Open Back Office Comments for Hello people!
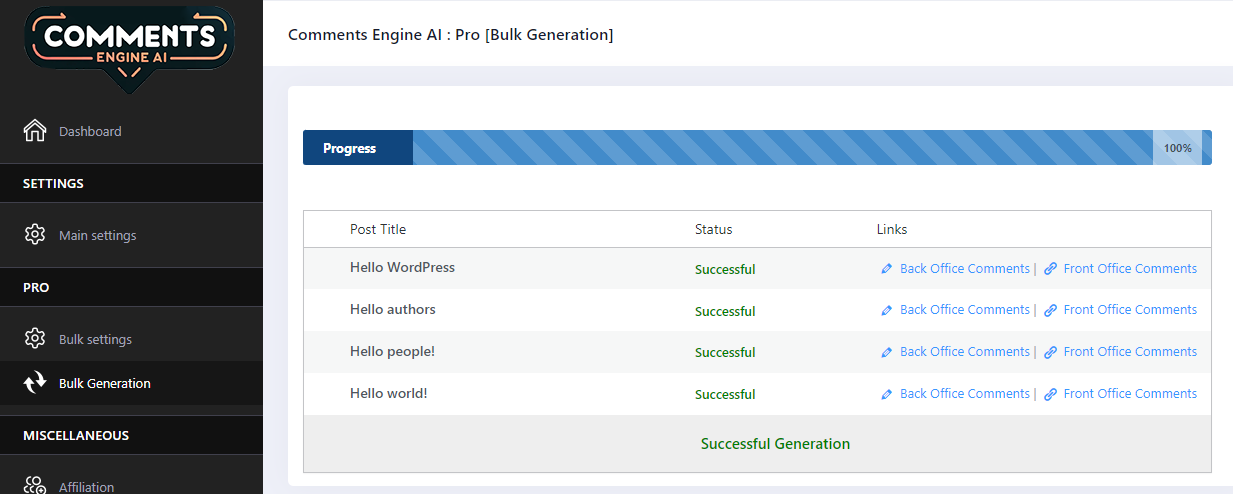Image resolution: width=1233 pixels, height=494 pixels. (964, 351)
